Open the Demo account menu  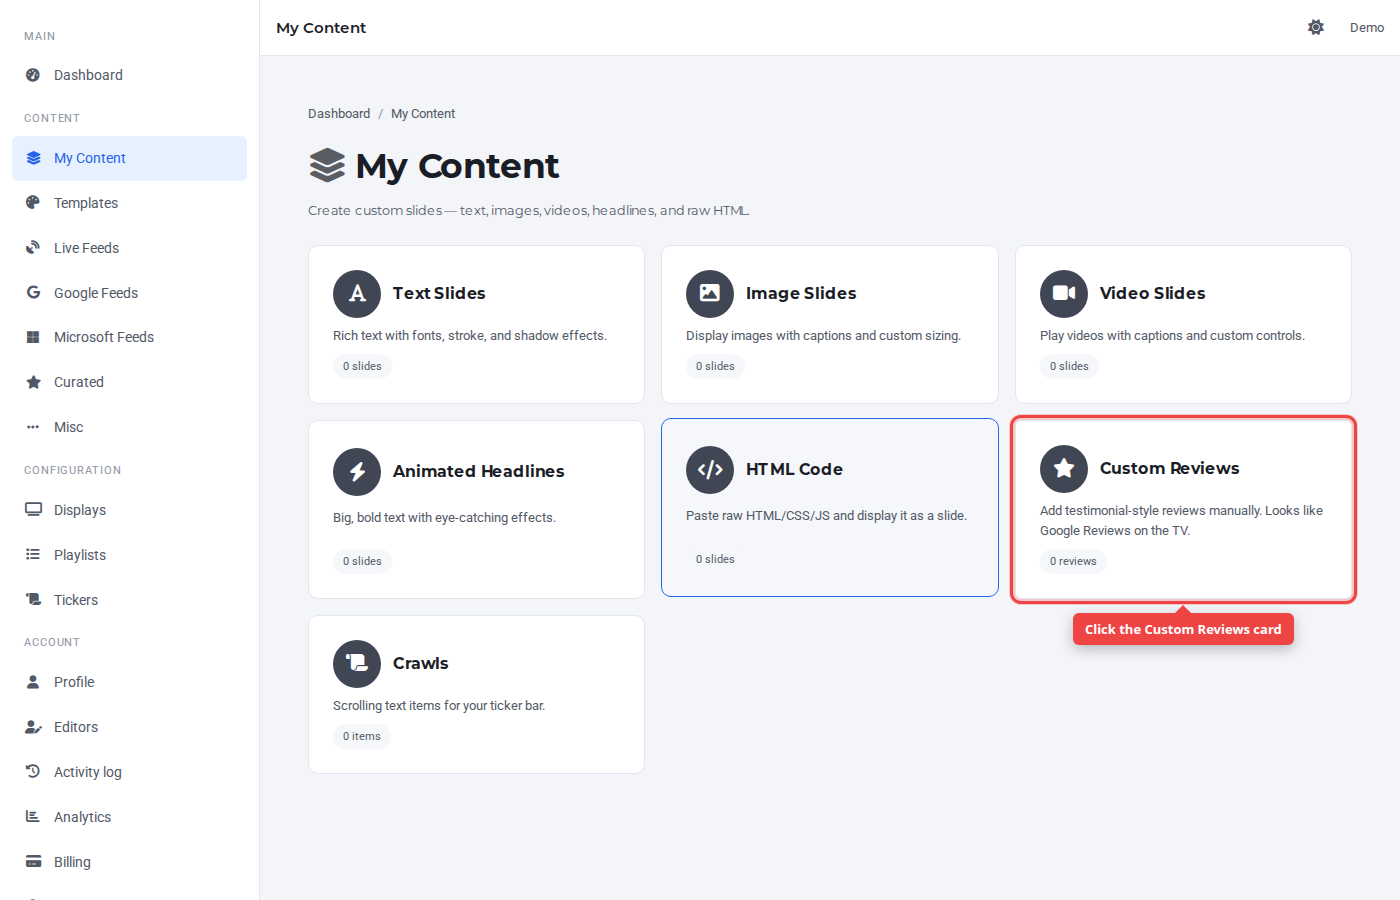tap(1367, 27)
